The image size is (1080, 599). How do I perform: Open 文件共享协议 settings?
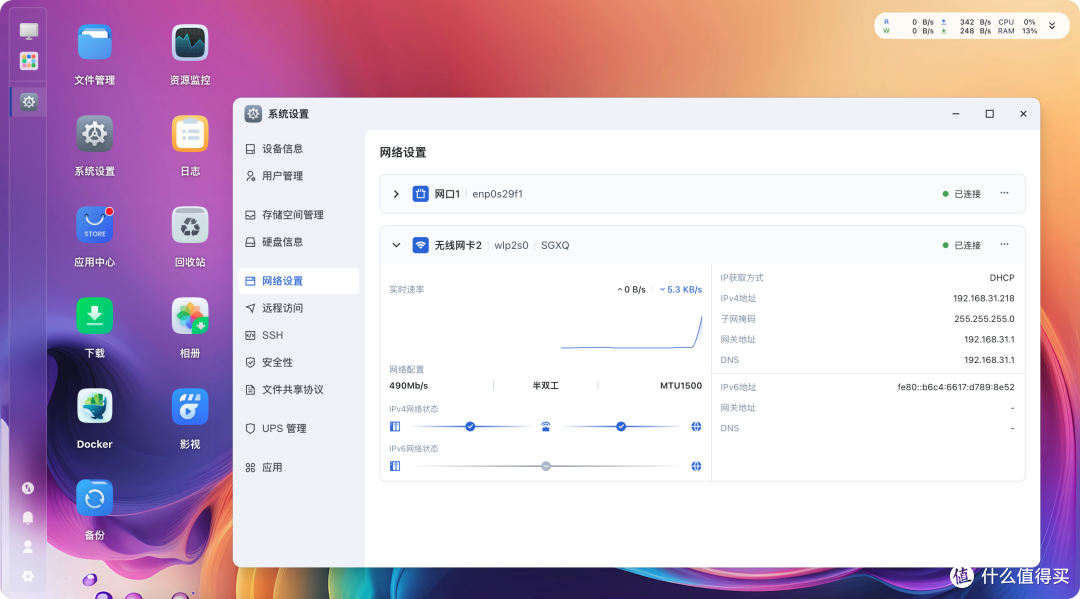point(298,390)
